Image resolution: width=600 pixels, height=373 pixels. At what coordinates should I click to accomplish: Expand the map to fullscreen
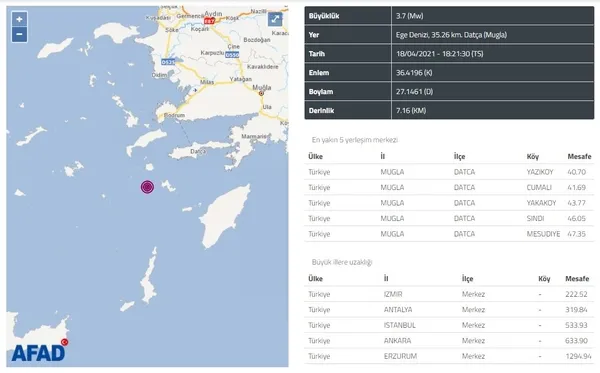[x=275, y=19]
